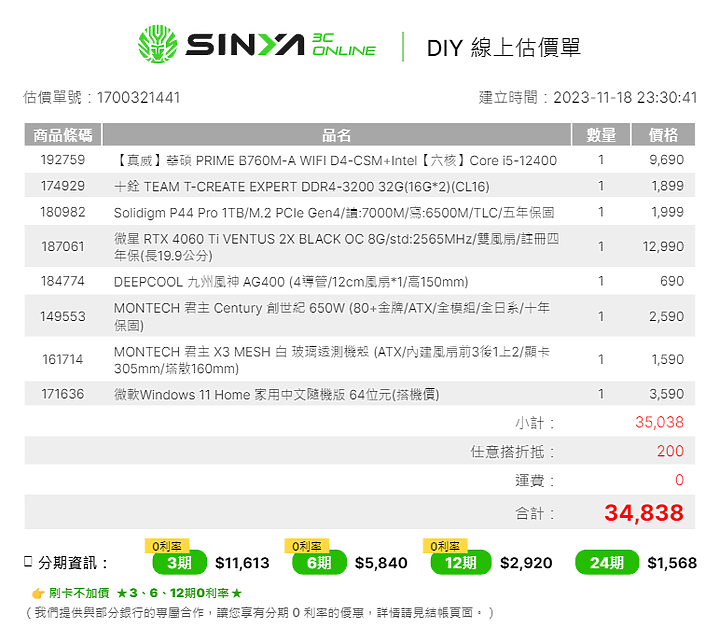
Task: Click product code 184774
Action: click(x=63, y=281)
